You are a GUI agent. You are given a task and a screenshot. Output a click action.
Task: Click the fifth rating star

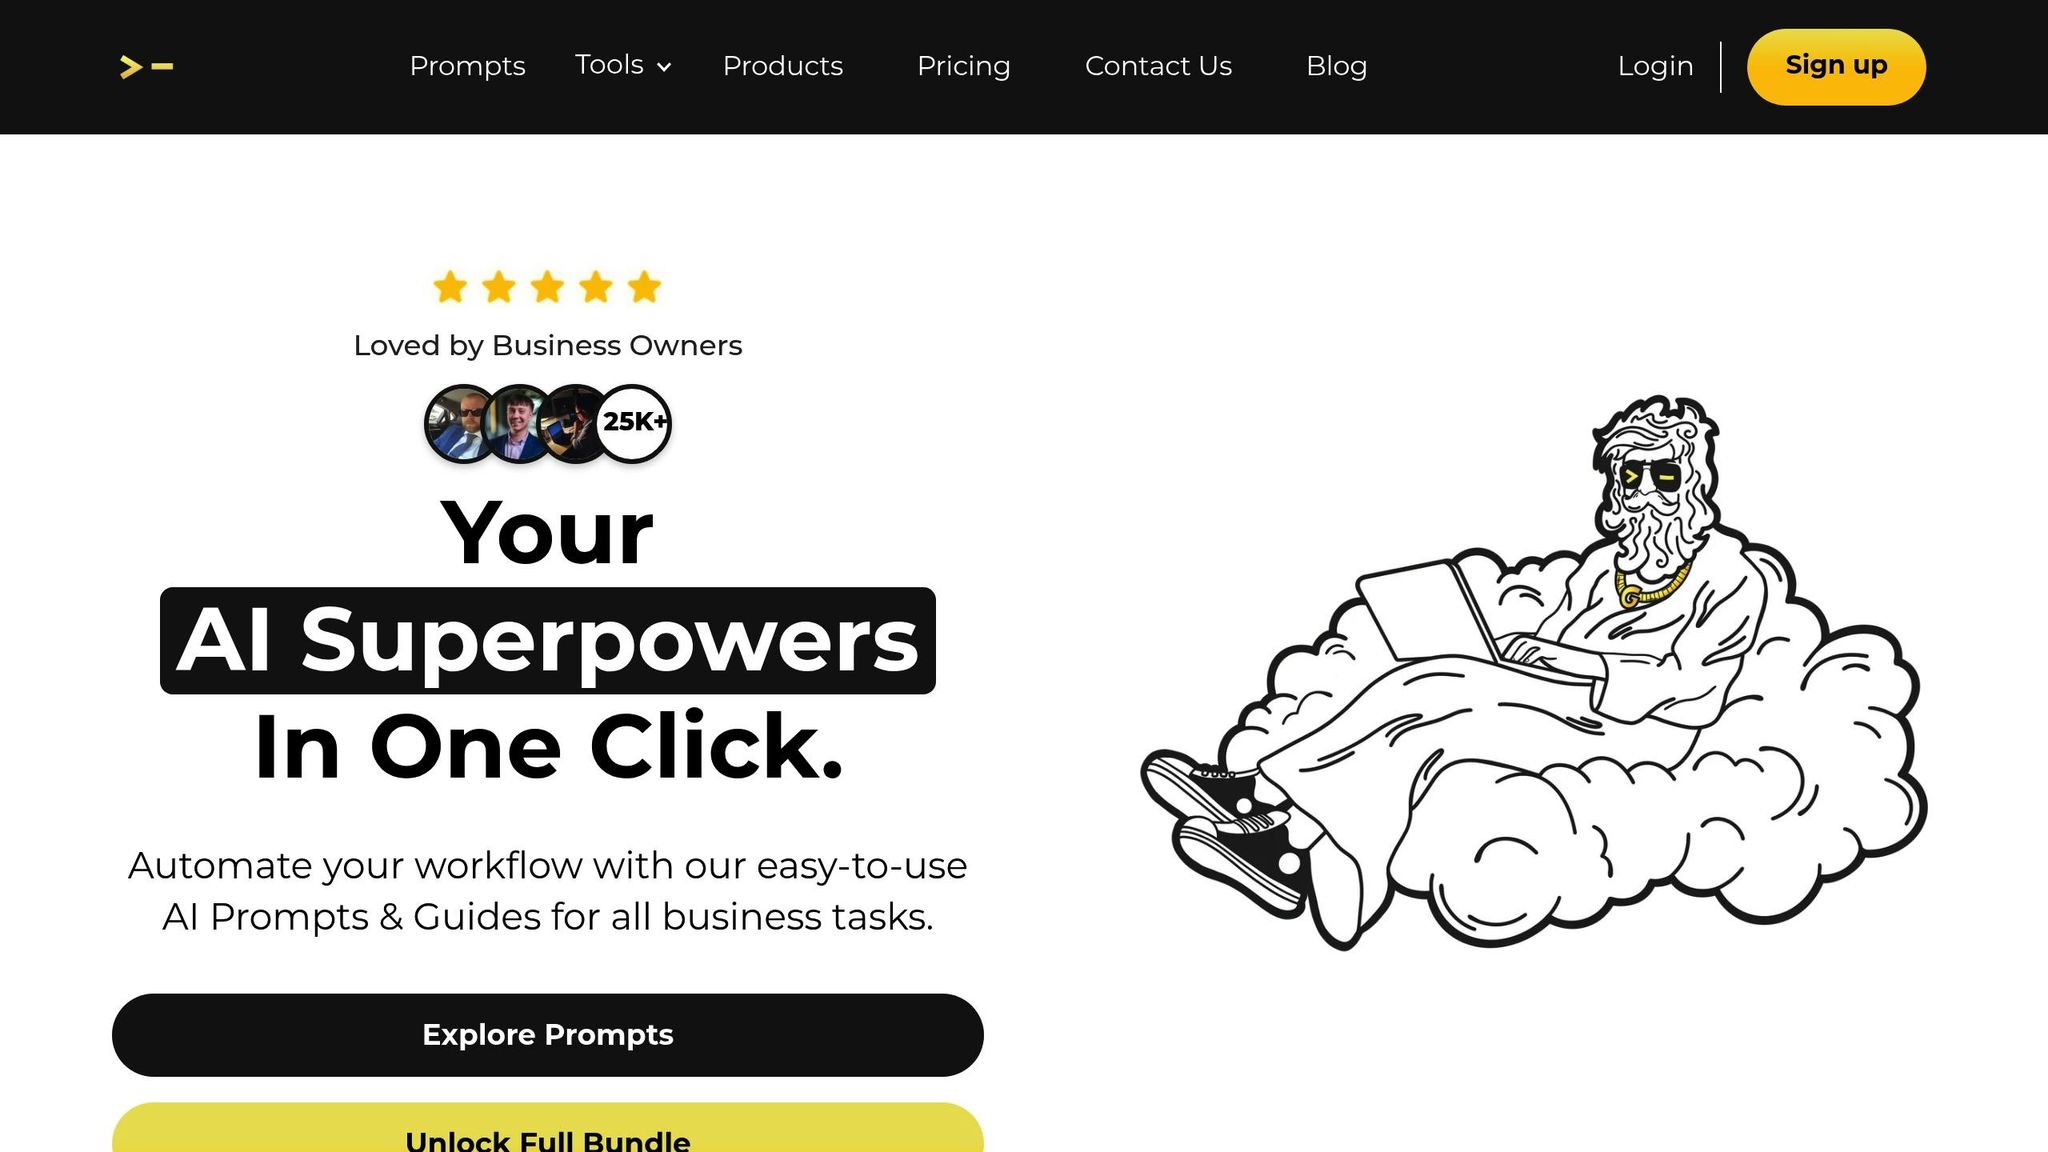click(x=645, y=287)
